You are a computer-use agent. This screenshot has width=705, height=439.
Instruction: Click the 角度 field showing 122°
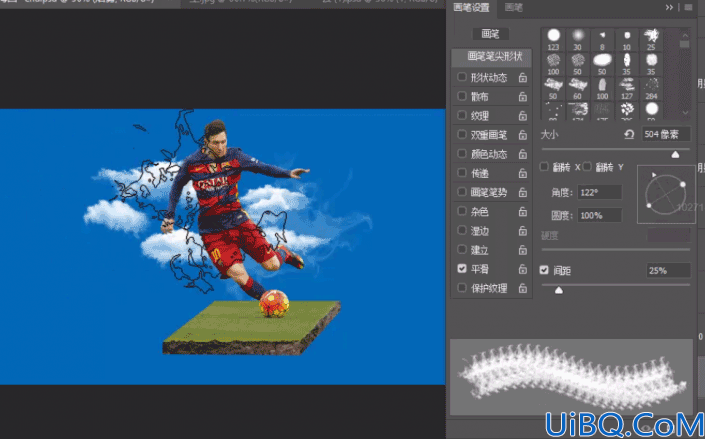pyautogui.click(x=599, y=193)
